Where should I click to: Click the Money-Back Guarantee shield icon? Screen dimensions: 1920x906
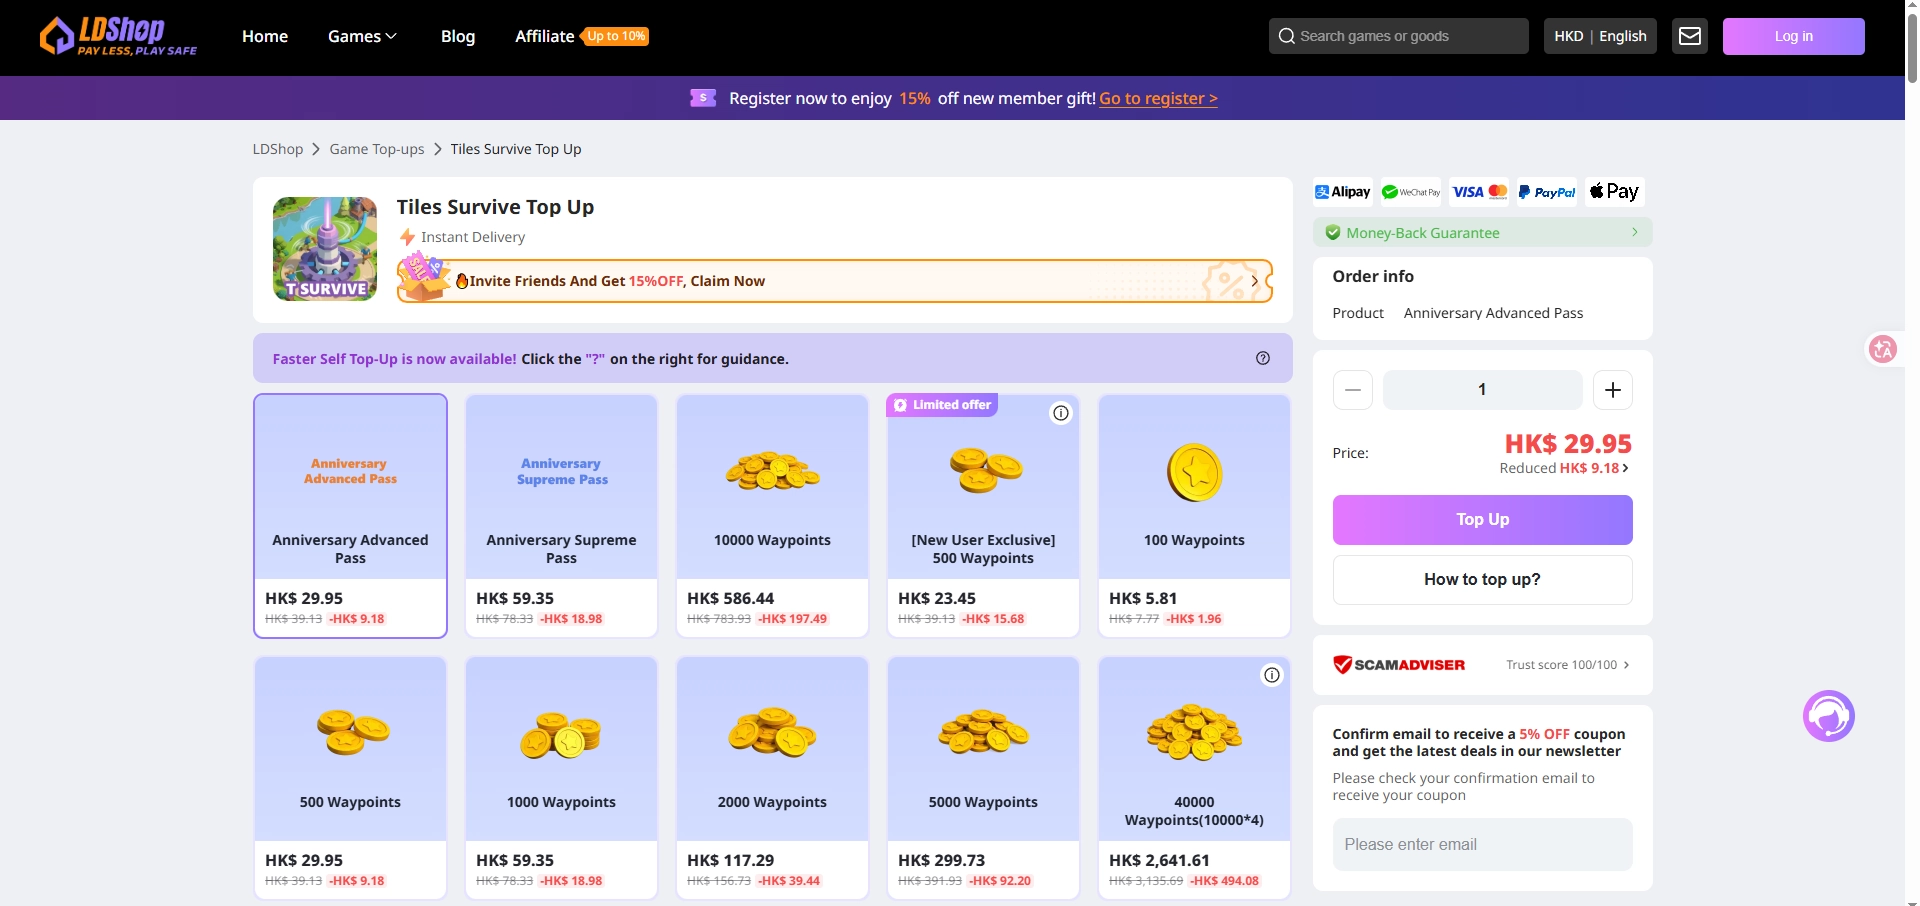tap(1333, 233)
